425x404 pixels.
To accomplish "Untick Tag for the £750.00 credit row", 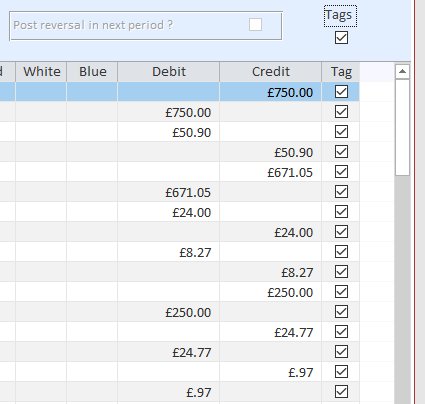I will tap(341, 92).
